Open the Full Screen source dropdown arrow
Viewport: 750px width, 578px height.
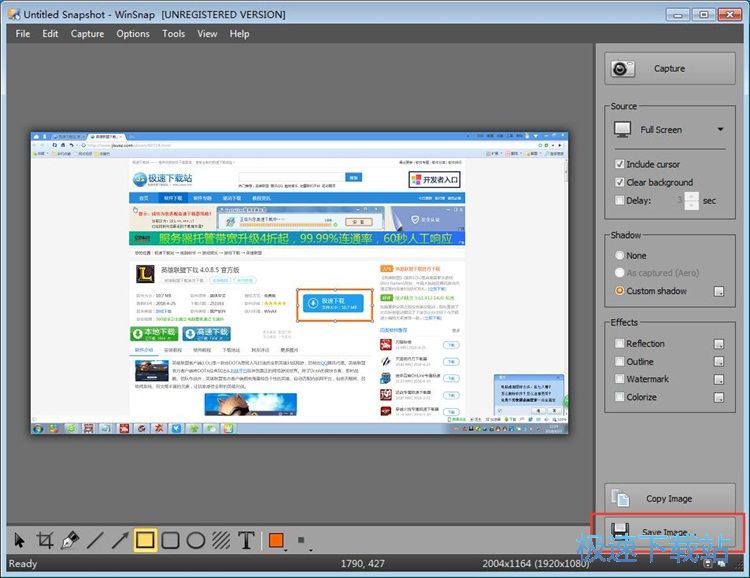click(x=720, y=130)
